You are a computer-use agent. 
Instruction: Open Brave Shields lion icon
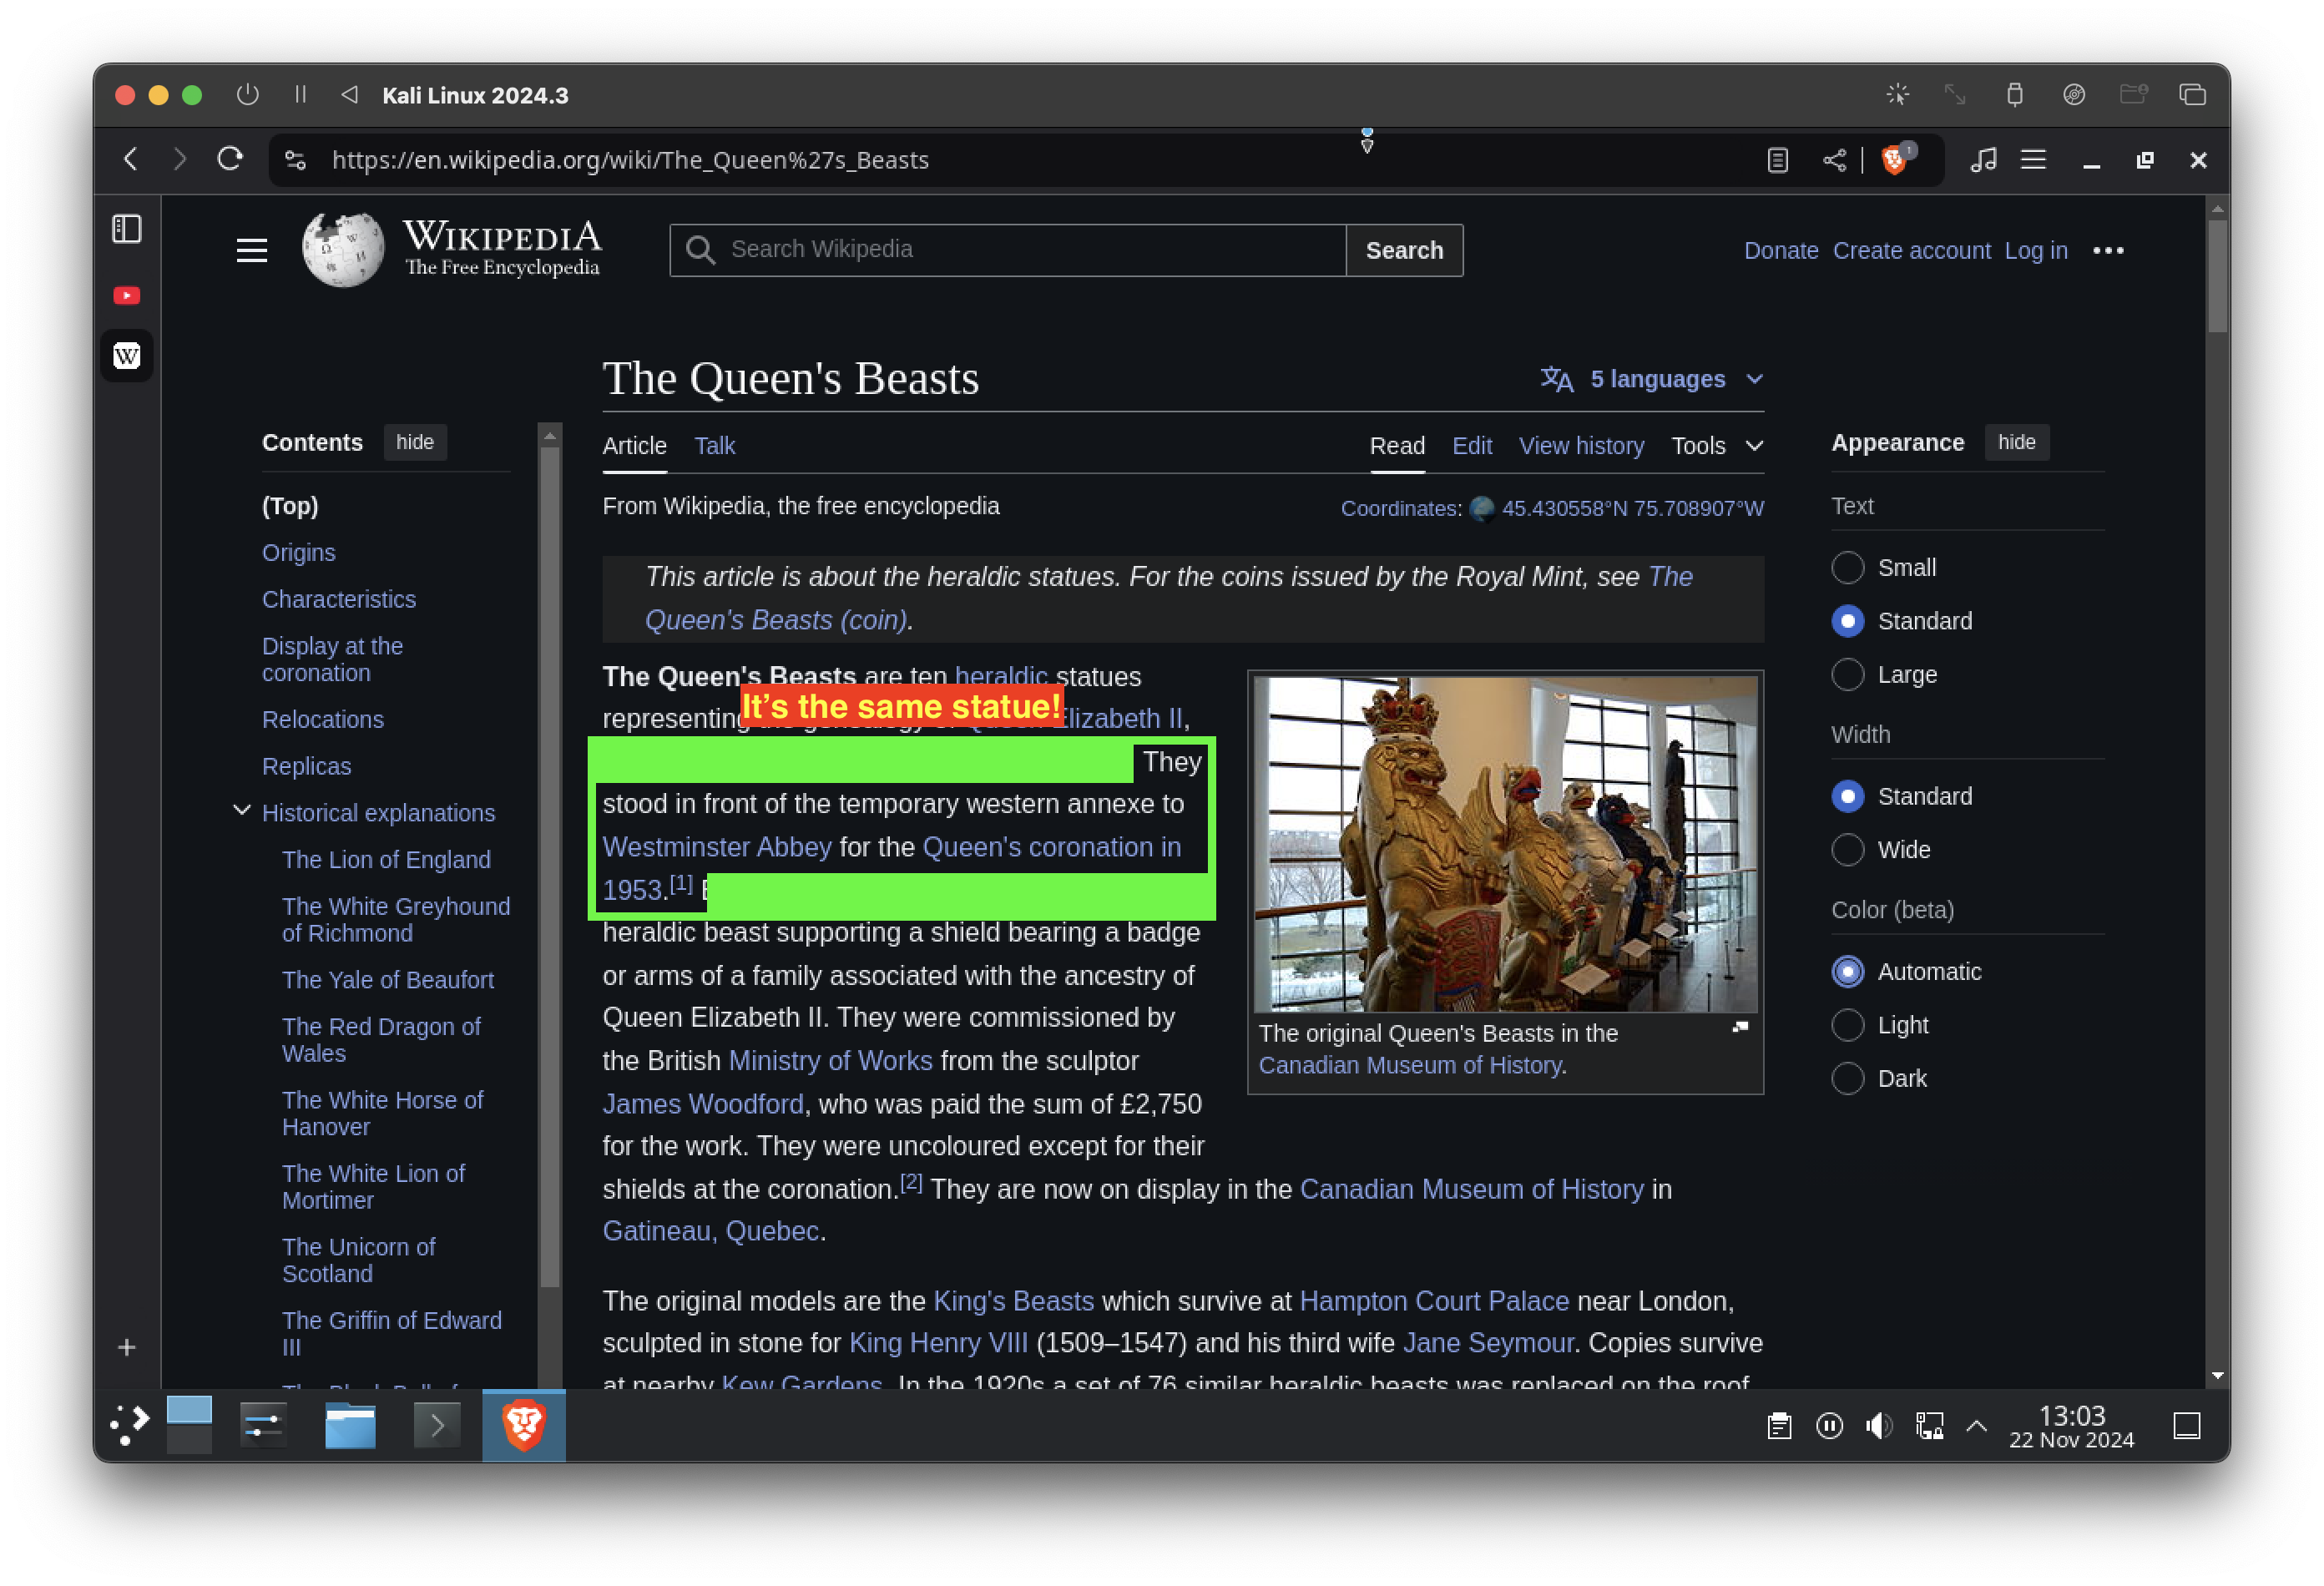(1894, 160)
